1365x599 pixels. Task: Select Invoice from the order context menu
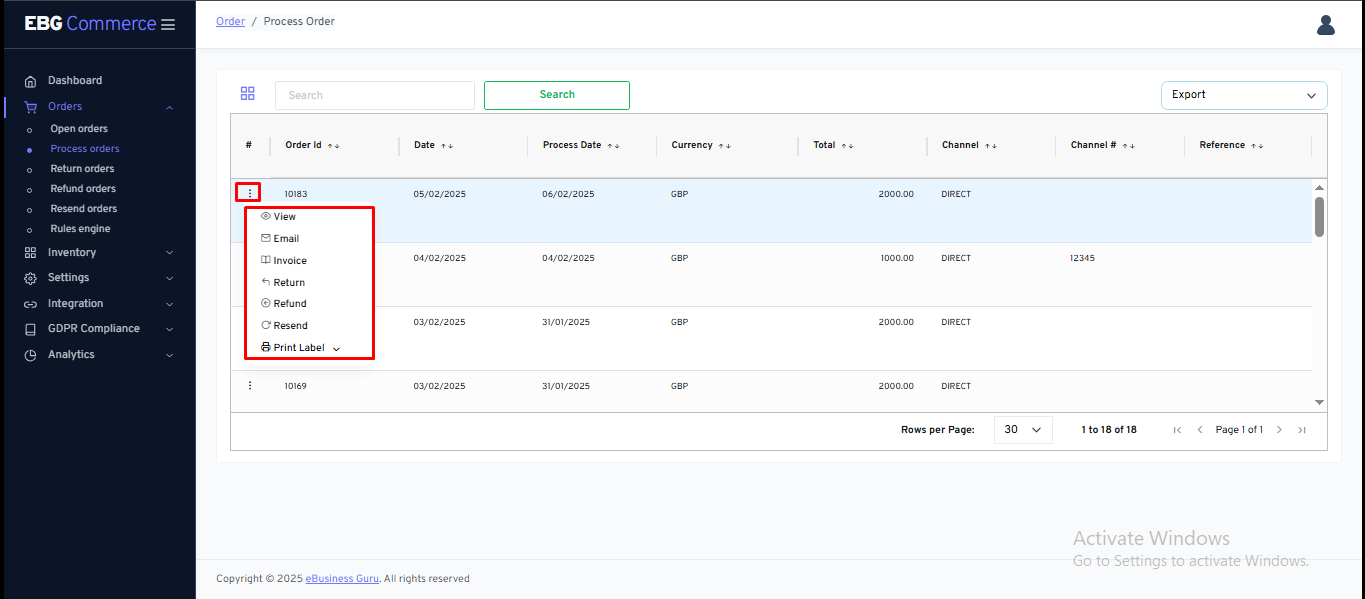[289, 261]
